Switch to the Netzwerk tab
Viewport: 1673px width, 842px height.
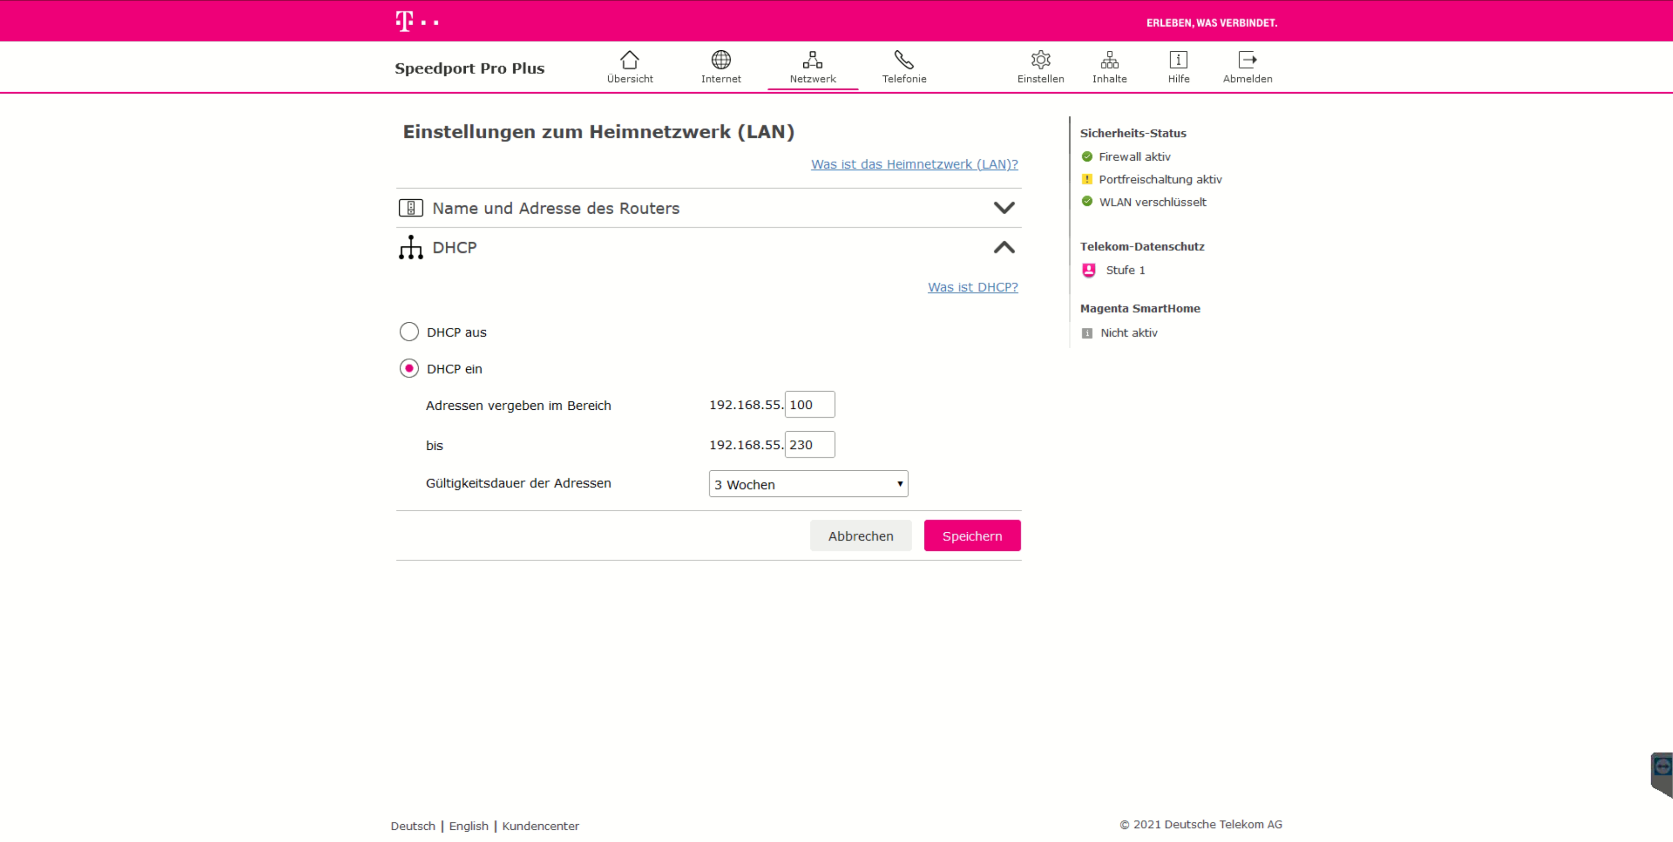click(x=812, y=67)
